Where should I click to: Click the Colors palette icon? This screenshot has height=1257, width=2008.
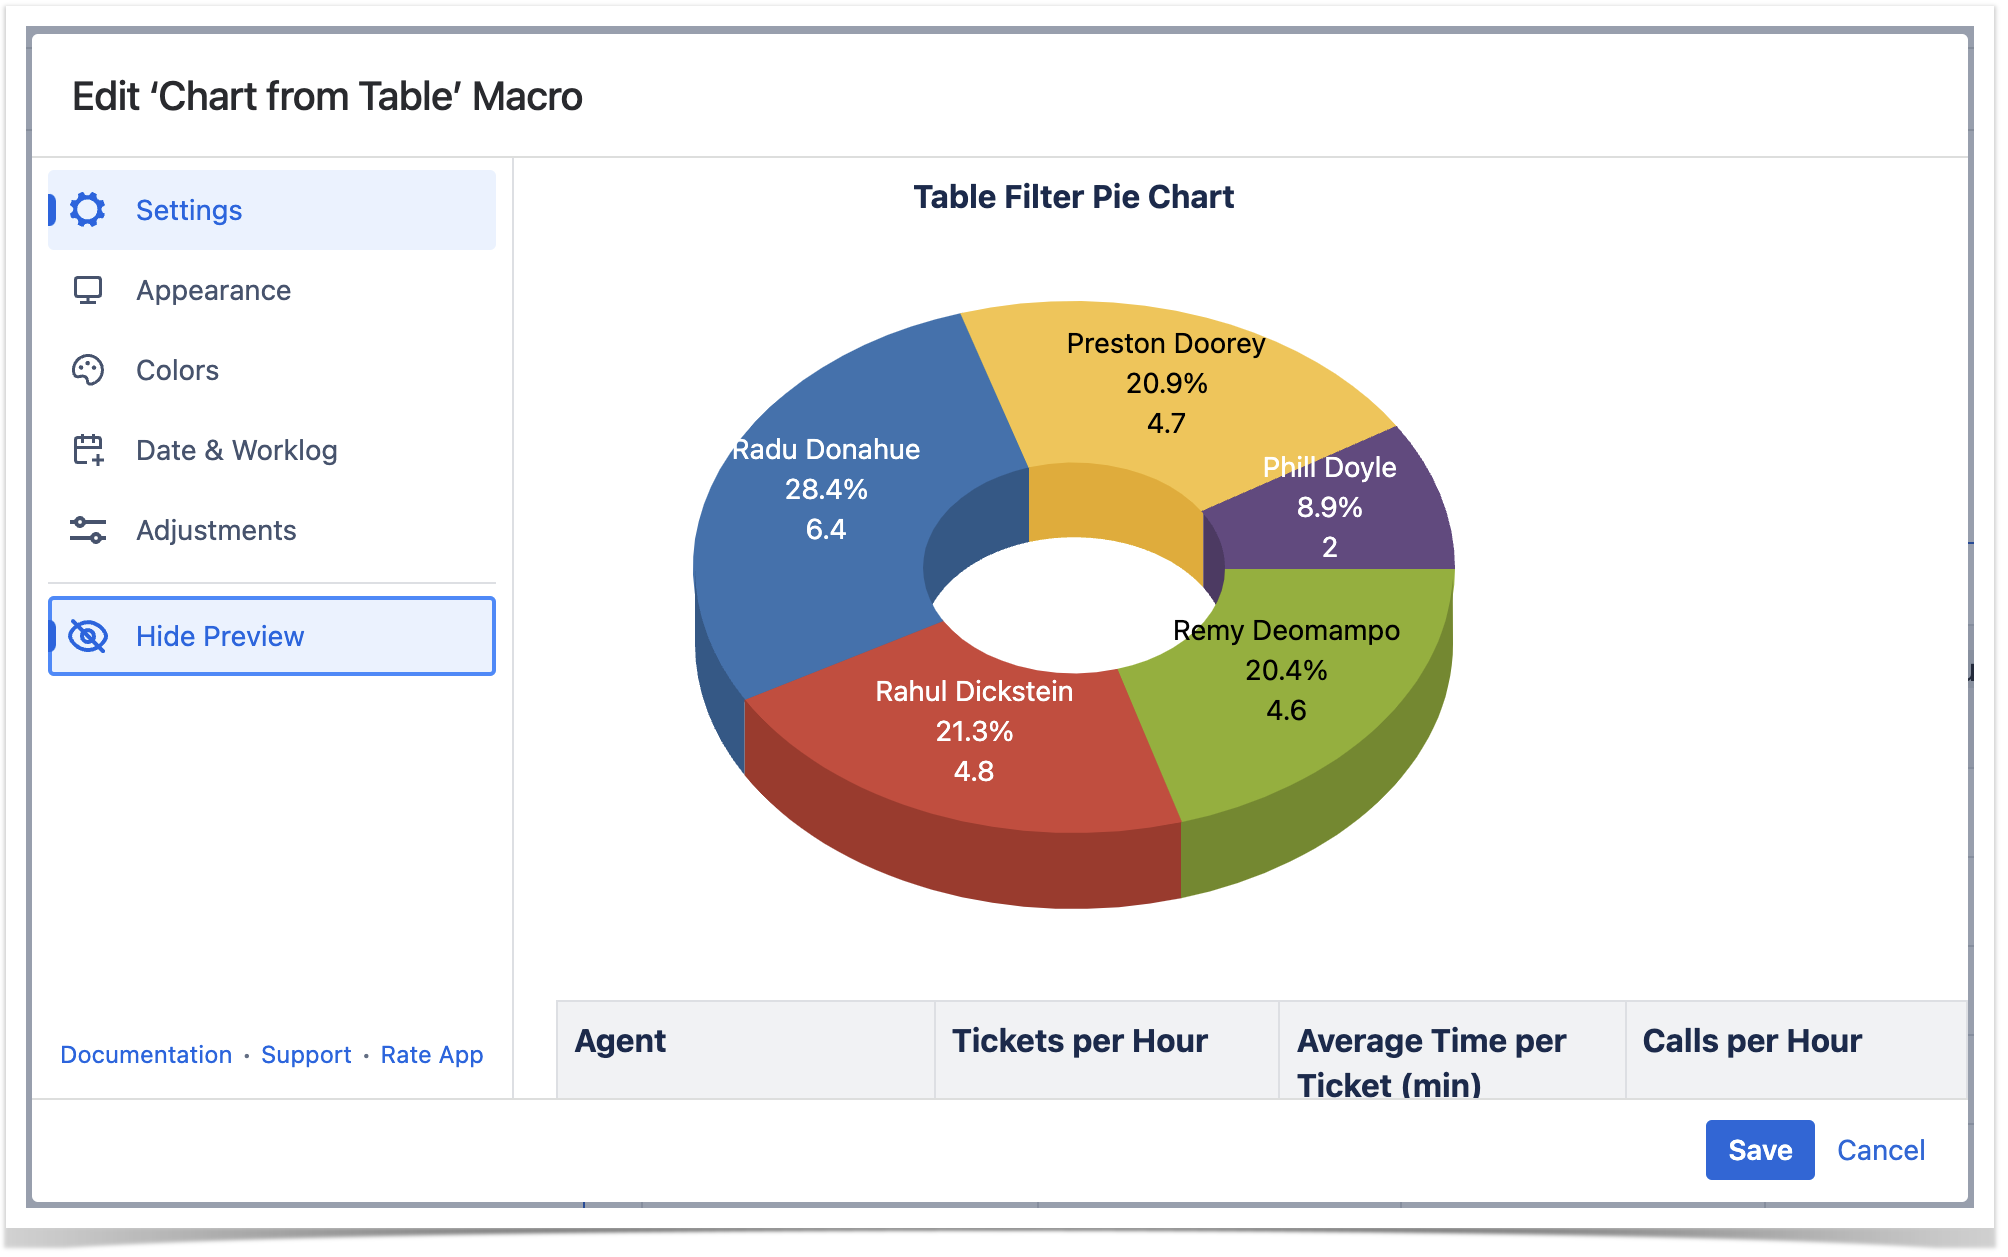click(88, 370)
